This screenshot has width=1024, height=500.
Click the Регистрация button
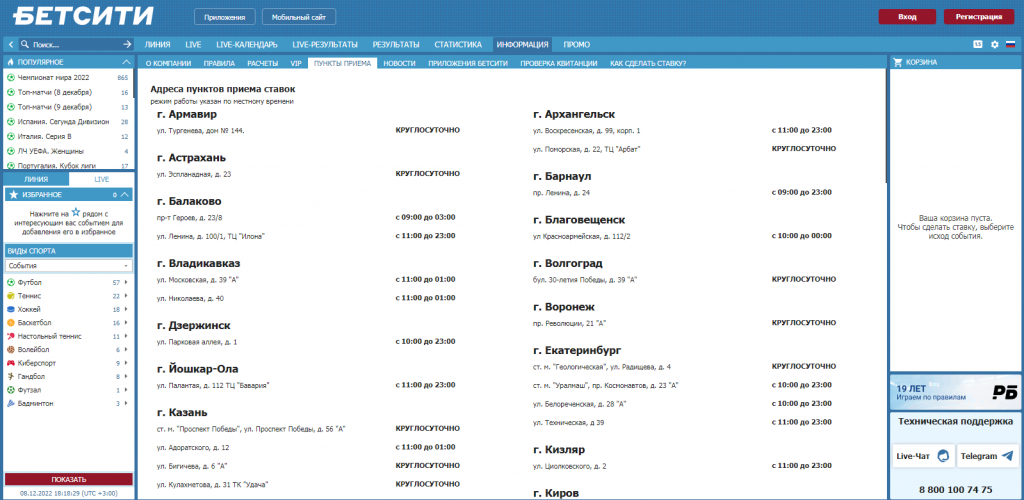click(979, 17)
